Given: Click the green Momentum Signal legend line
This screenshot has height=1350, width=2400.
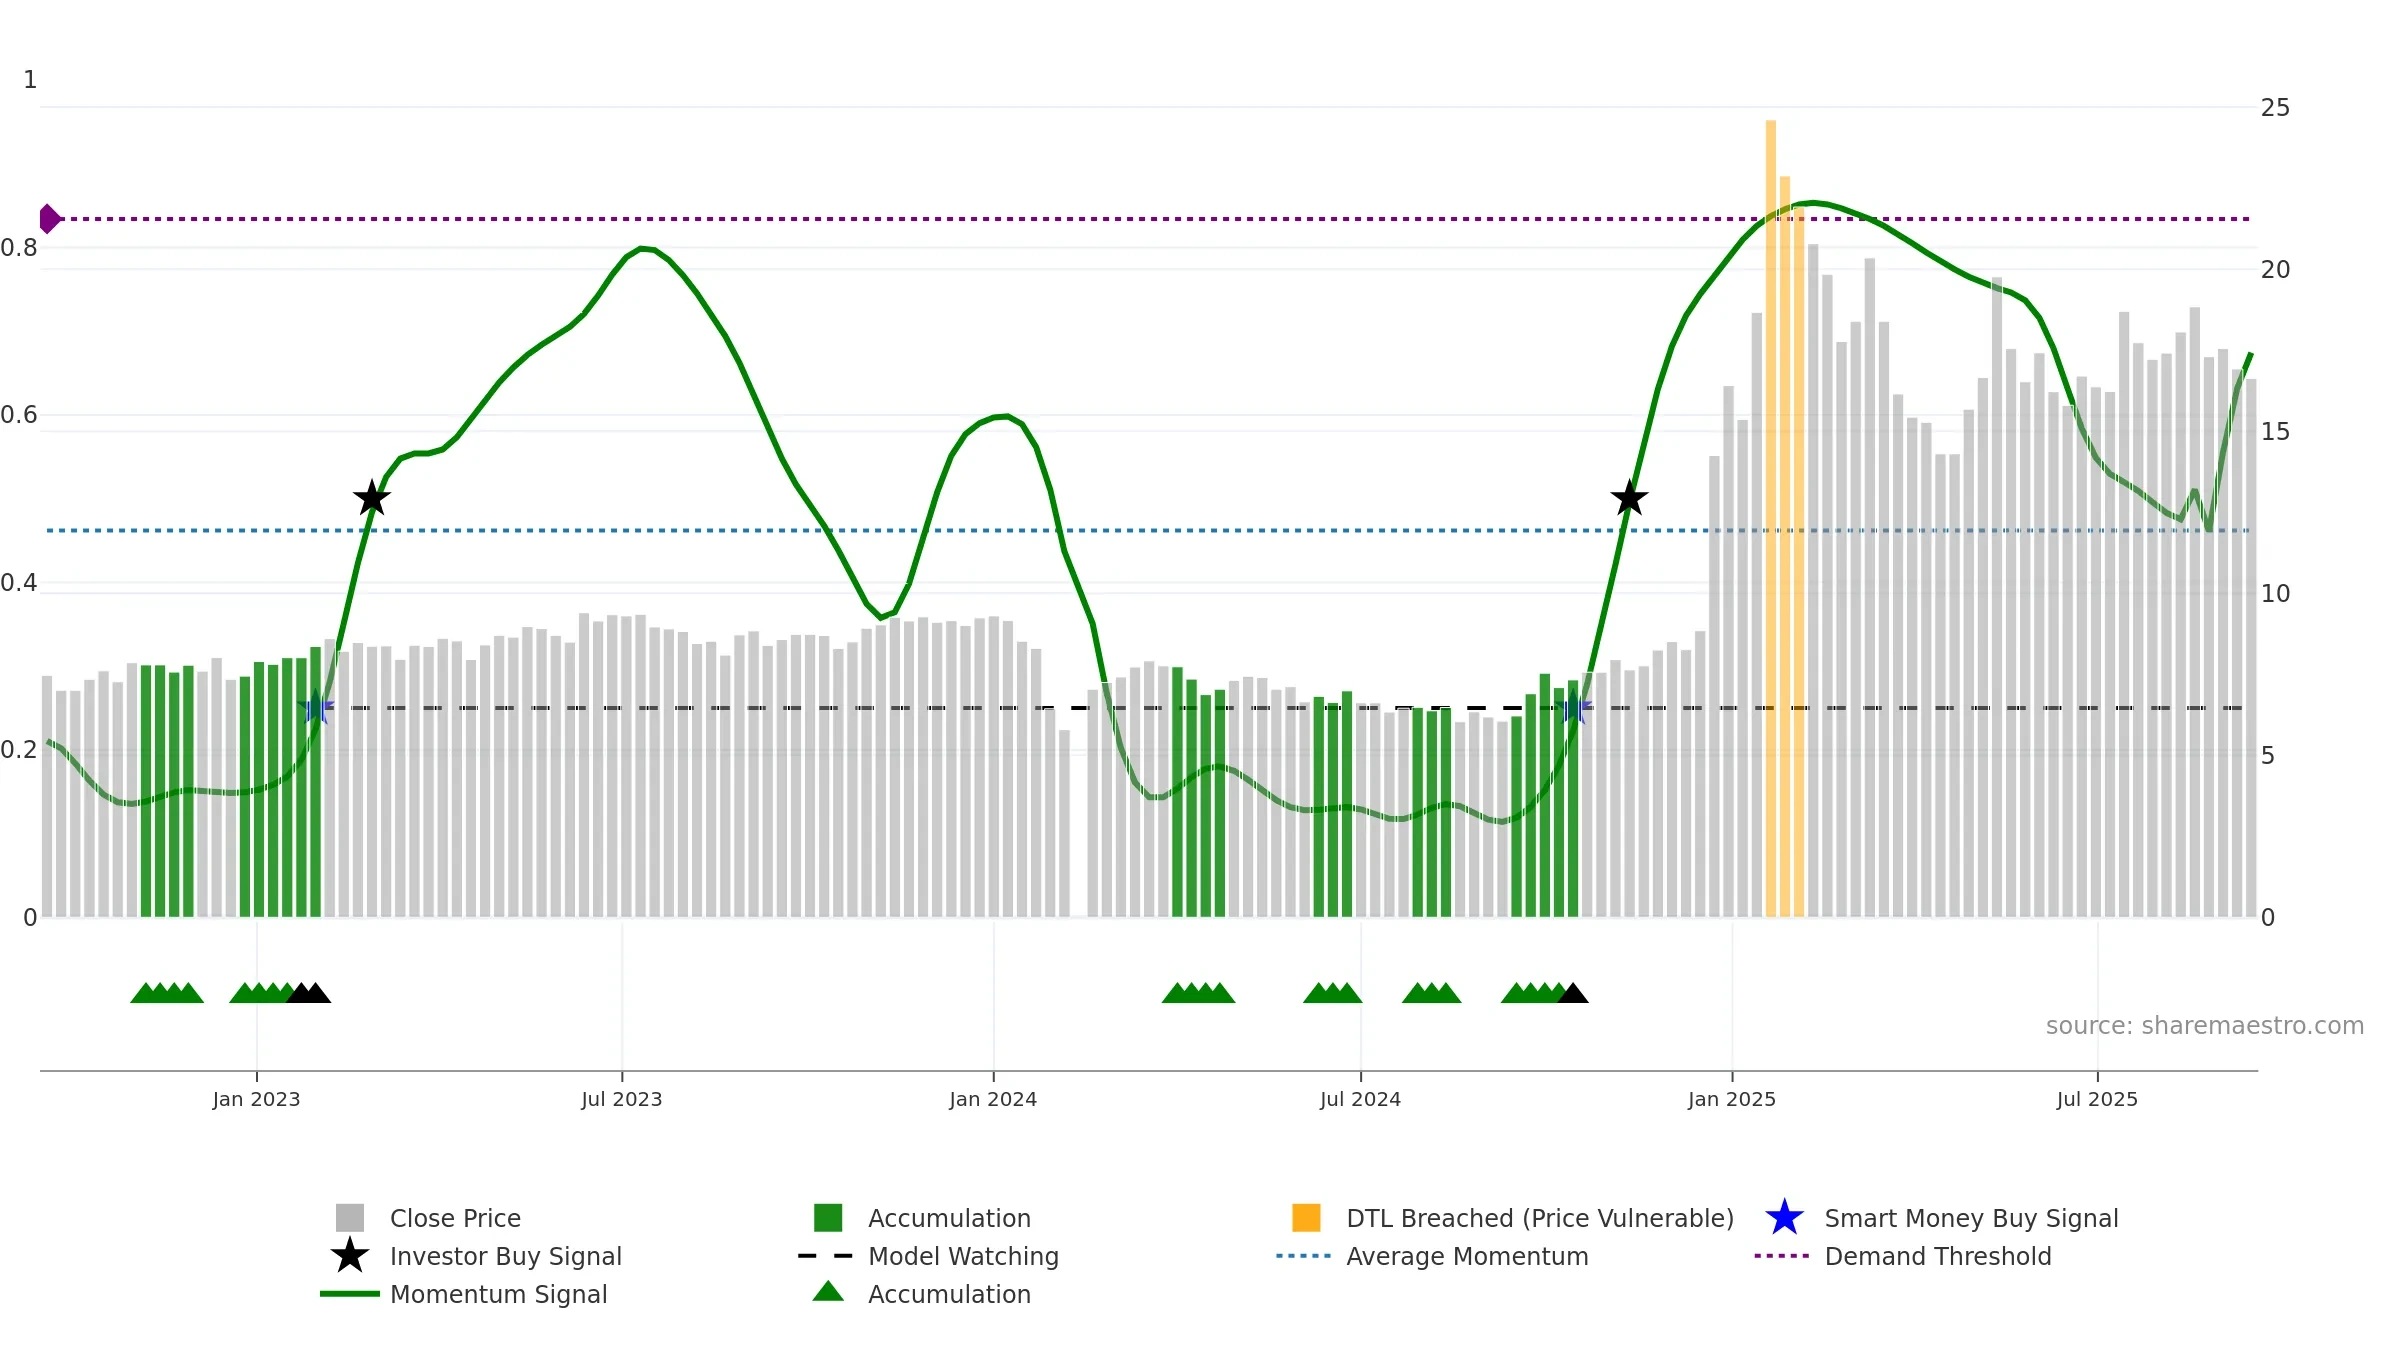Looking at the screenshot, I should 350,1294.
